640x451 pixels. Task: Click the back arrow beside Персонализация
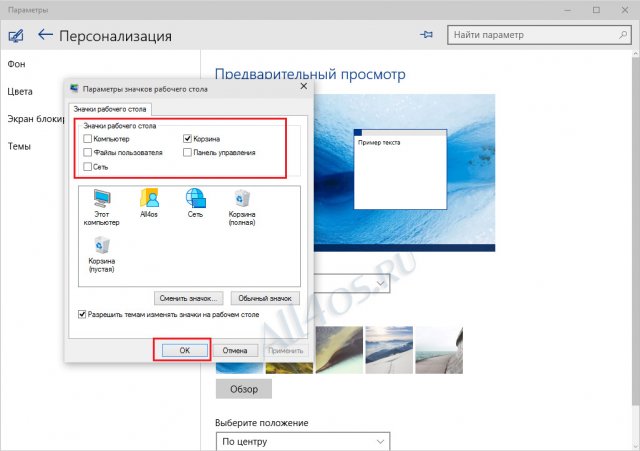[x=45, y=35]
